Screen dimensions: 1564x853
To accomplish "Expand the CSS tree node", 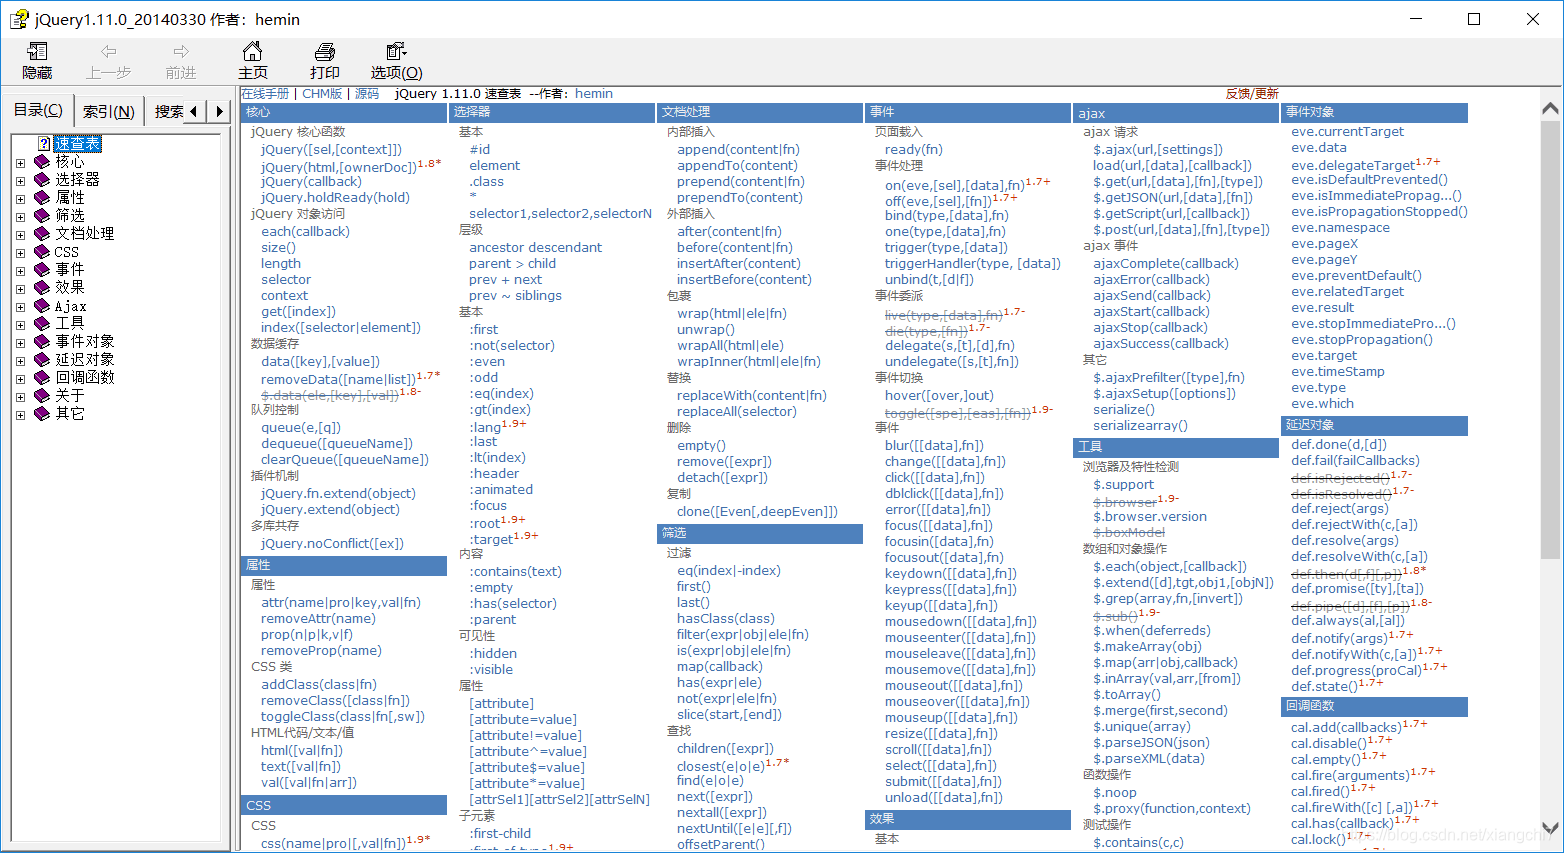I will pos(20,253).
